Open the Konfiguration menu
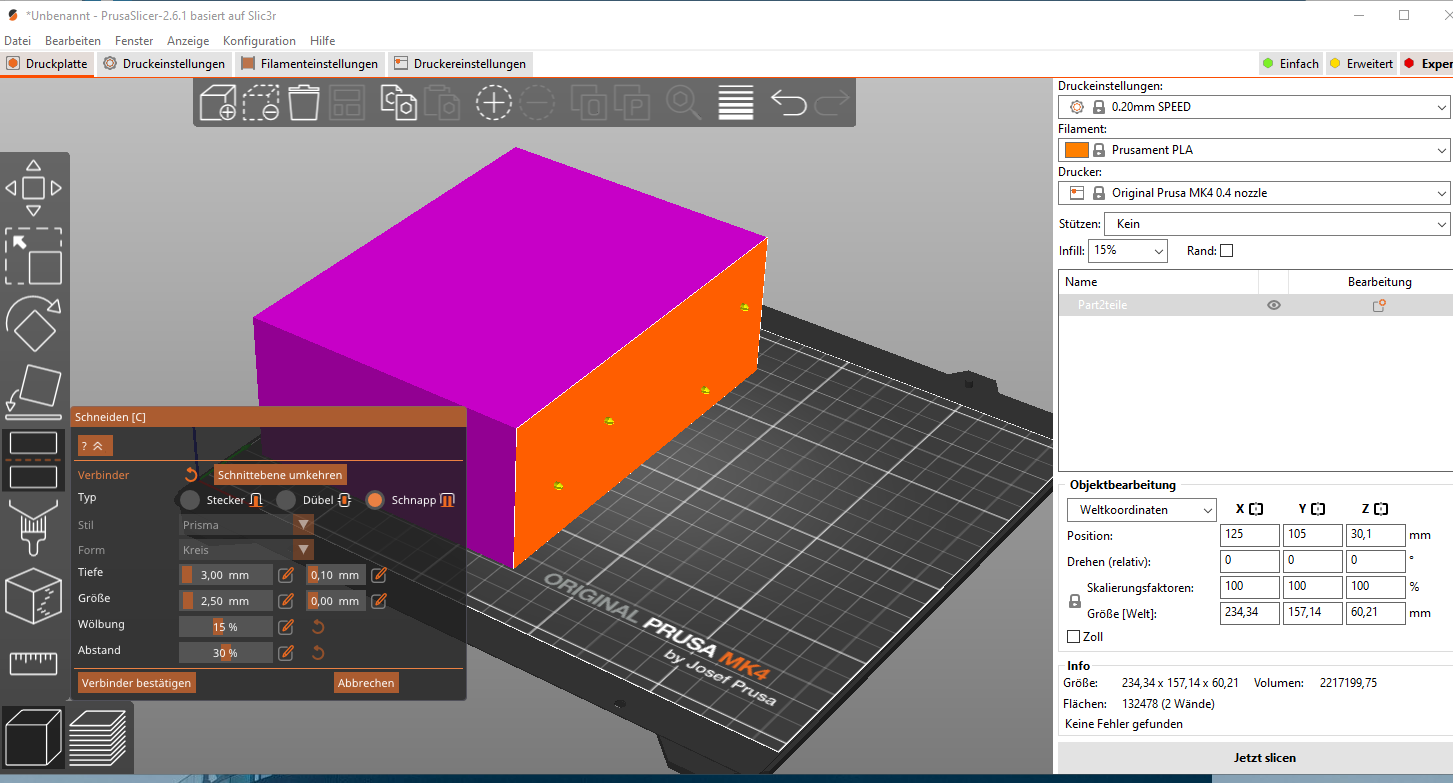1453x783 pixels. [259, 41]
